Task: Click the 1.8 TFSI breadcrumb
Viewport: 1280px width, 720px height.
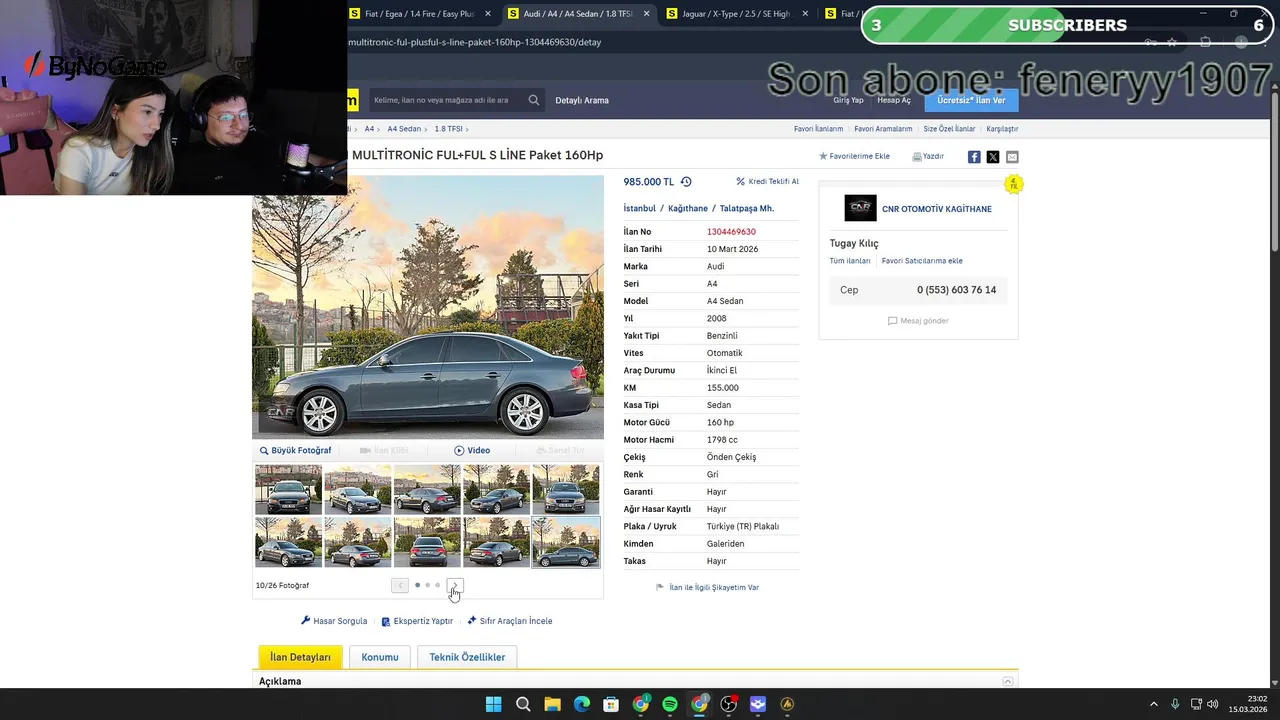Action: click(448, 129)
